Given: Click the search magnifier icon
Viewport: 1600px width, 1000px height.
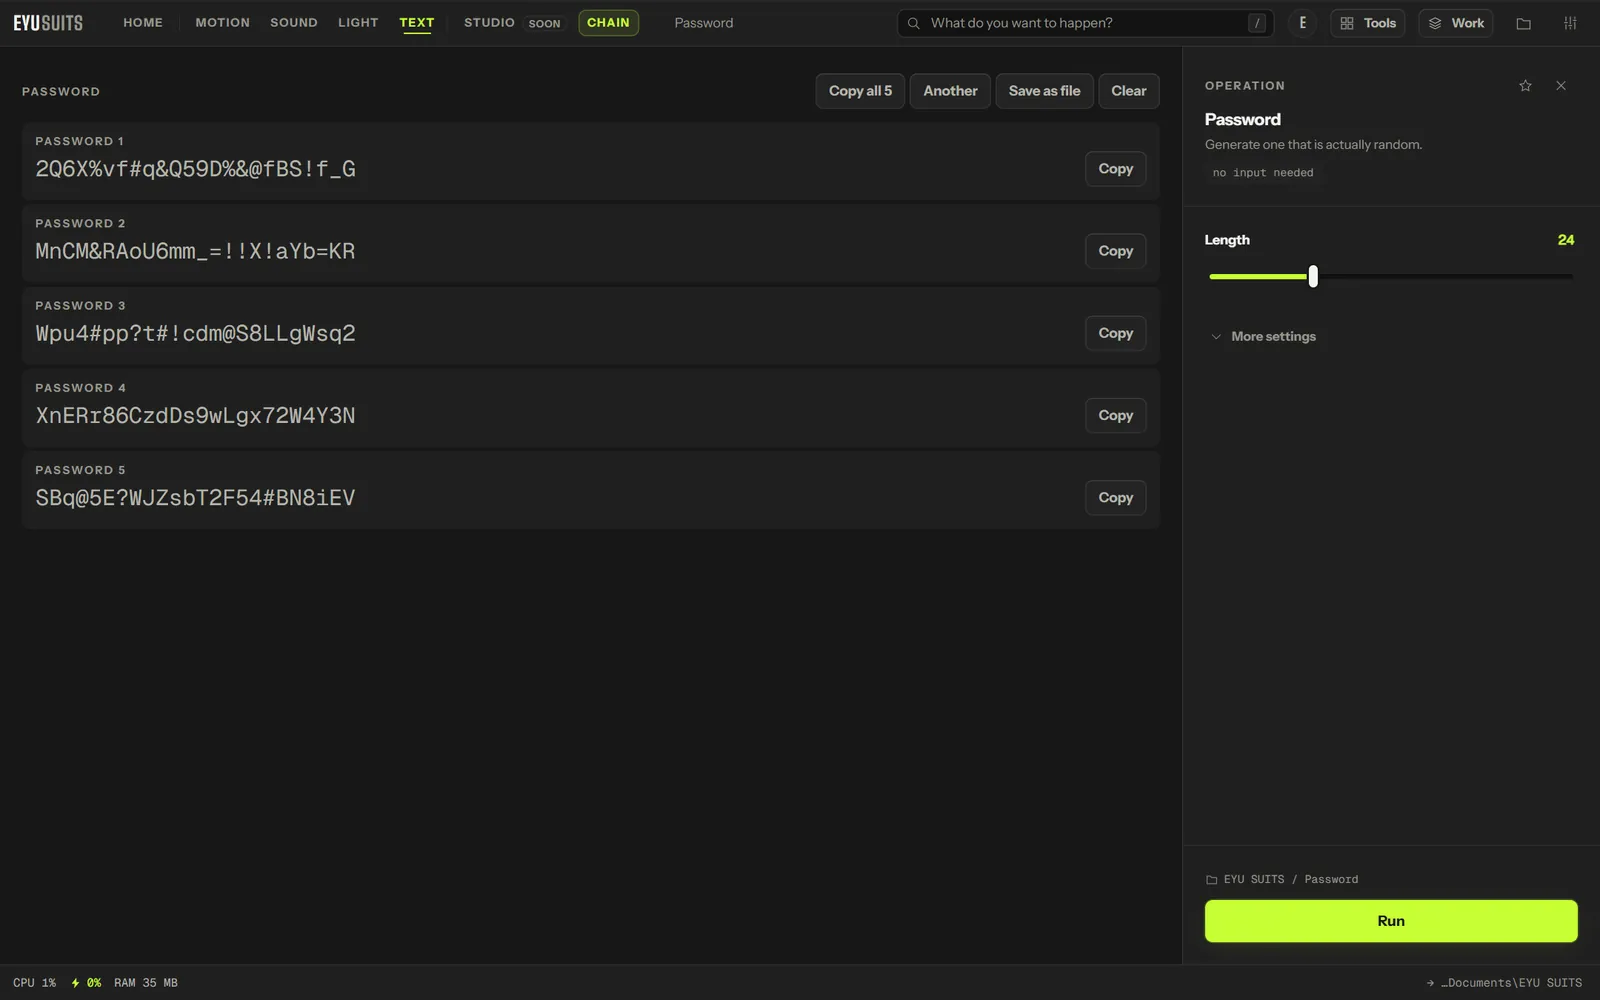Looking at the screenshot, I should 913,23.
